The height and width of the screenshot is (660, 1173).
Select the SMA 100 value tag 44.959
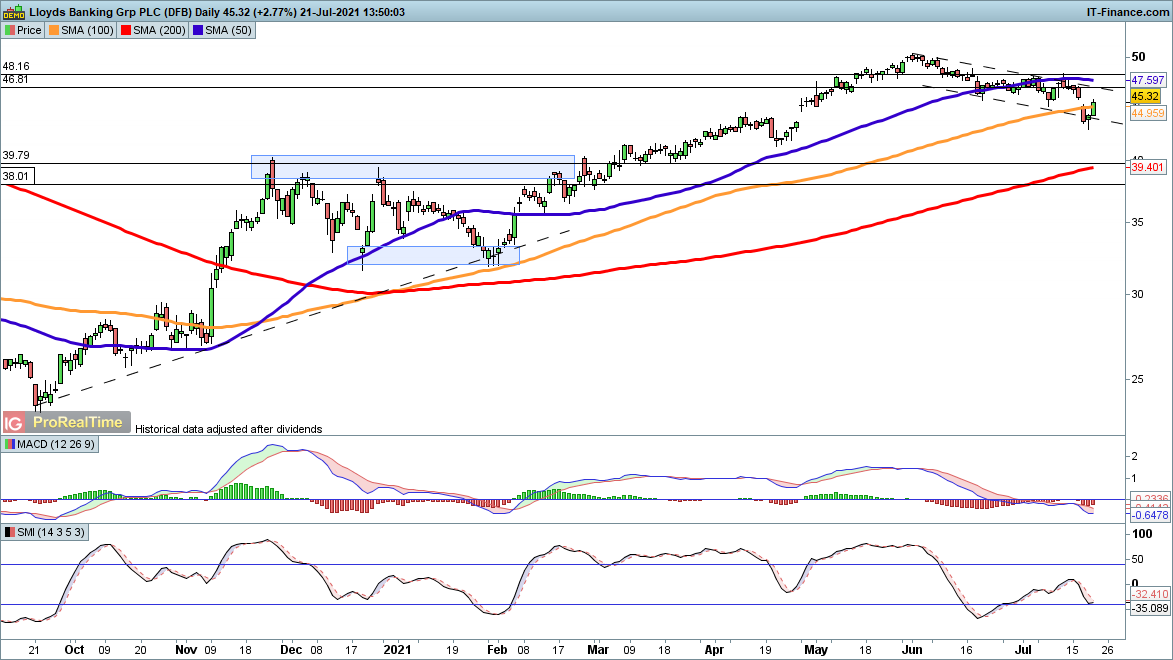pyautogui.click(x=1148, y=113)
